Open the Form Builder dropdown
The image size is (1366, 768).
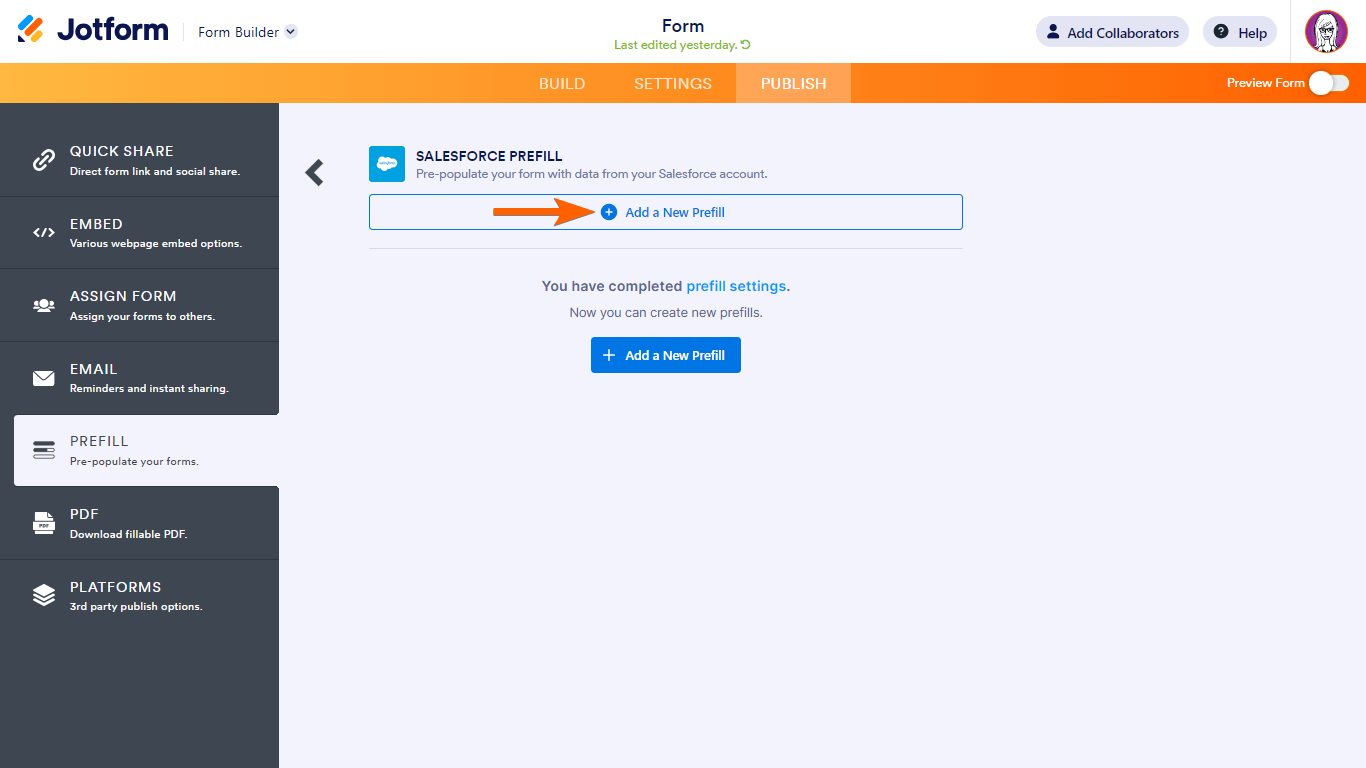click(x=248, y=32)
